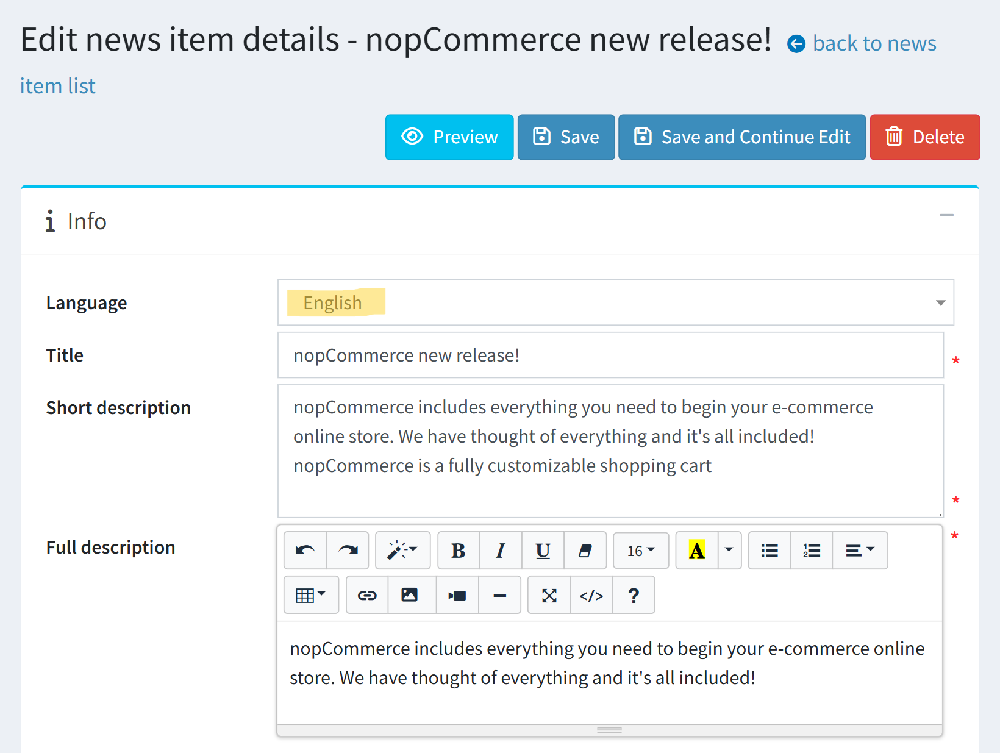
Task: Switch the editor to fullscreen mode
Action: (x=548, y=595)
